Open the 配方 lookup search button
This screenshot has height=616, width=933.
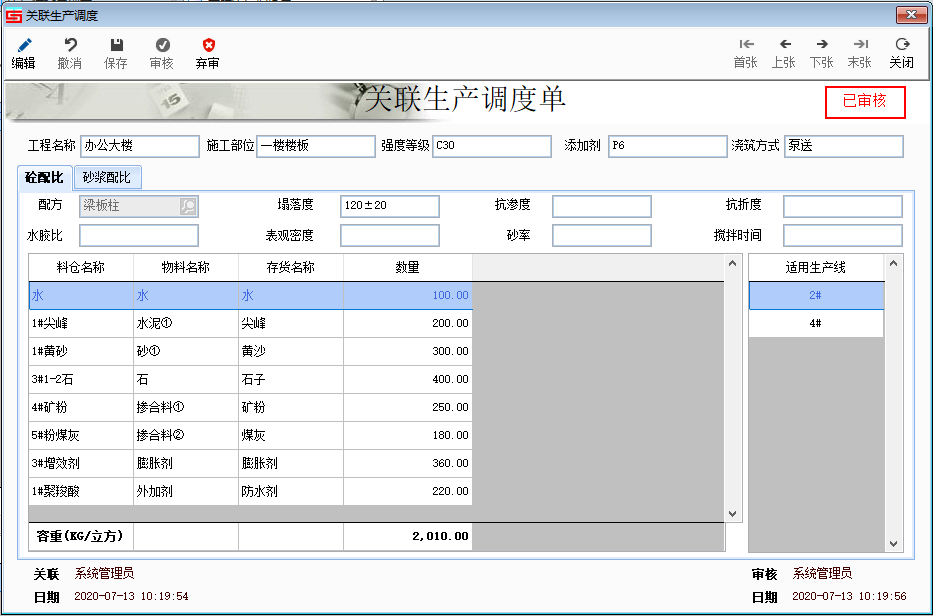click(x=188, y=206)
